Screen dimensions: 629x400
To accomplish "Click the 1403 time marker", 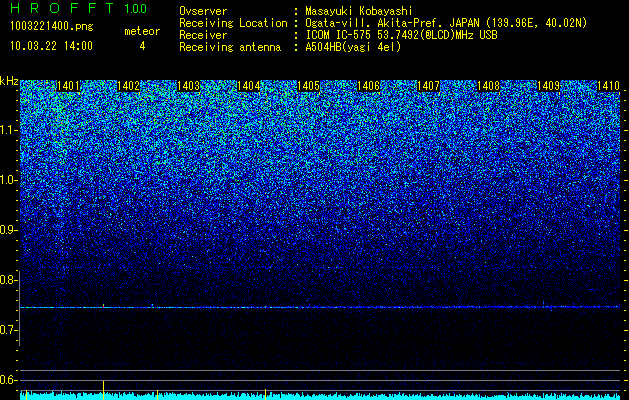I will pos(189,86).
